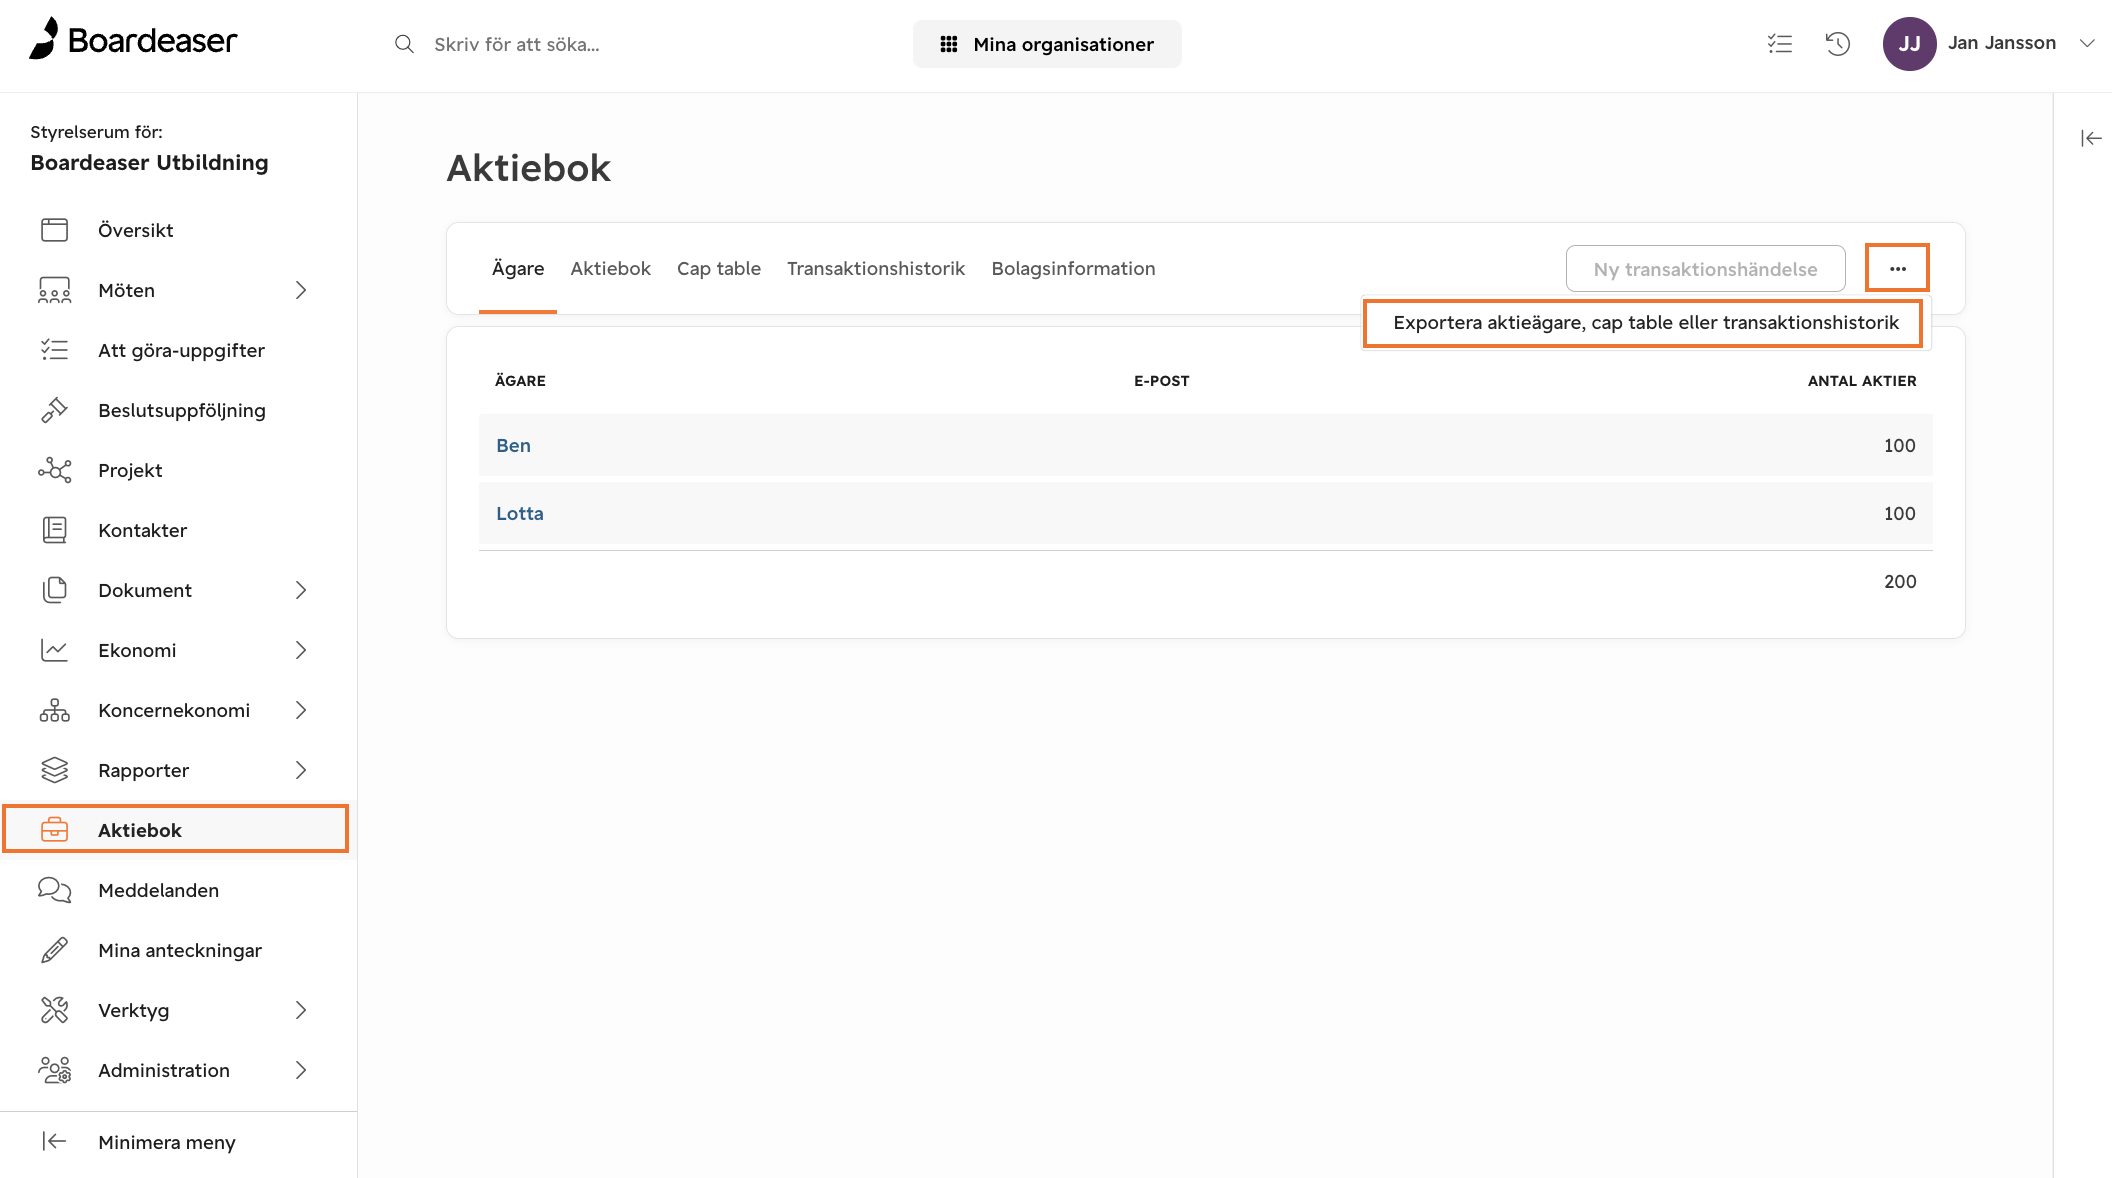Click the 100 shares value in Ben row
The image size is (2112, 1178).
1899,445
